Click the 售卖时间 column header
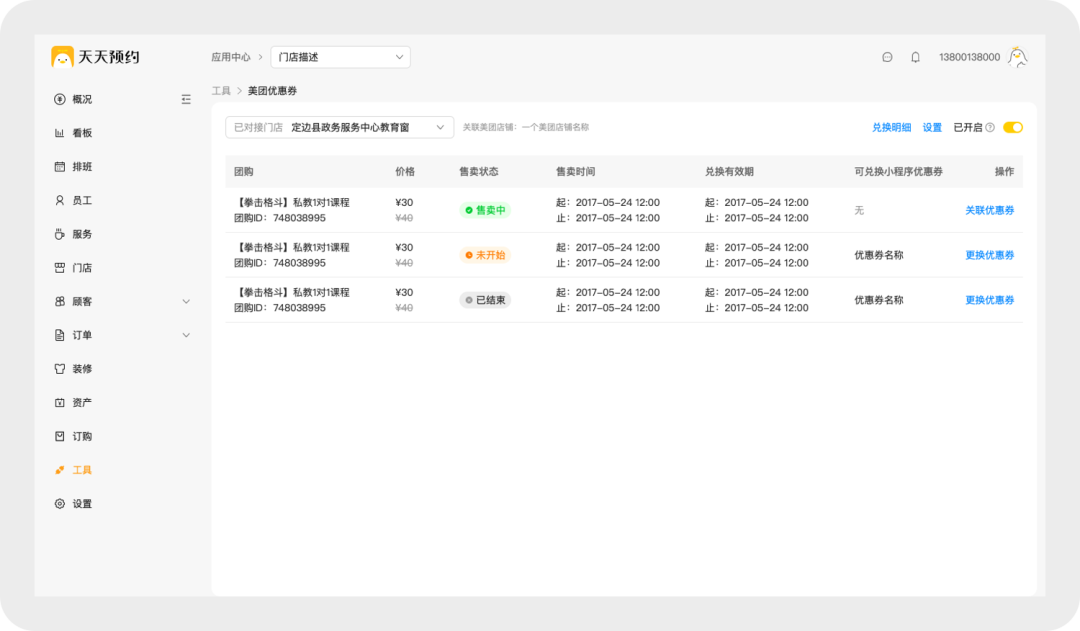This screenshot has width=1080, height=631. tap(575, 172)
